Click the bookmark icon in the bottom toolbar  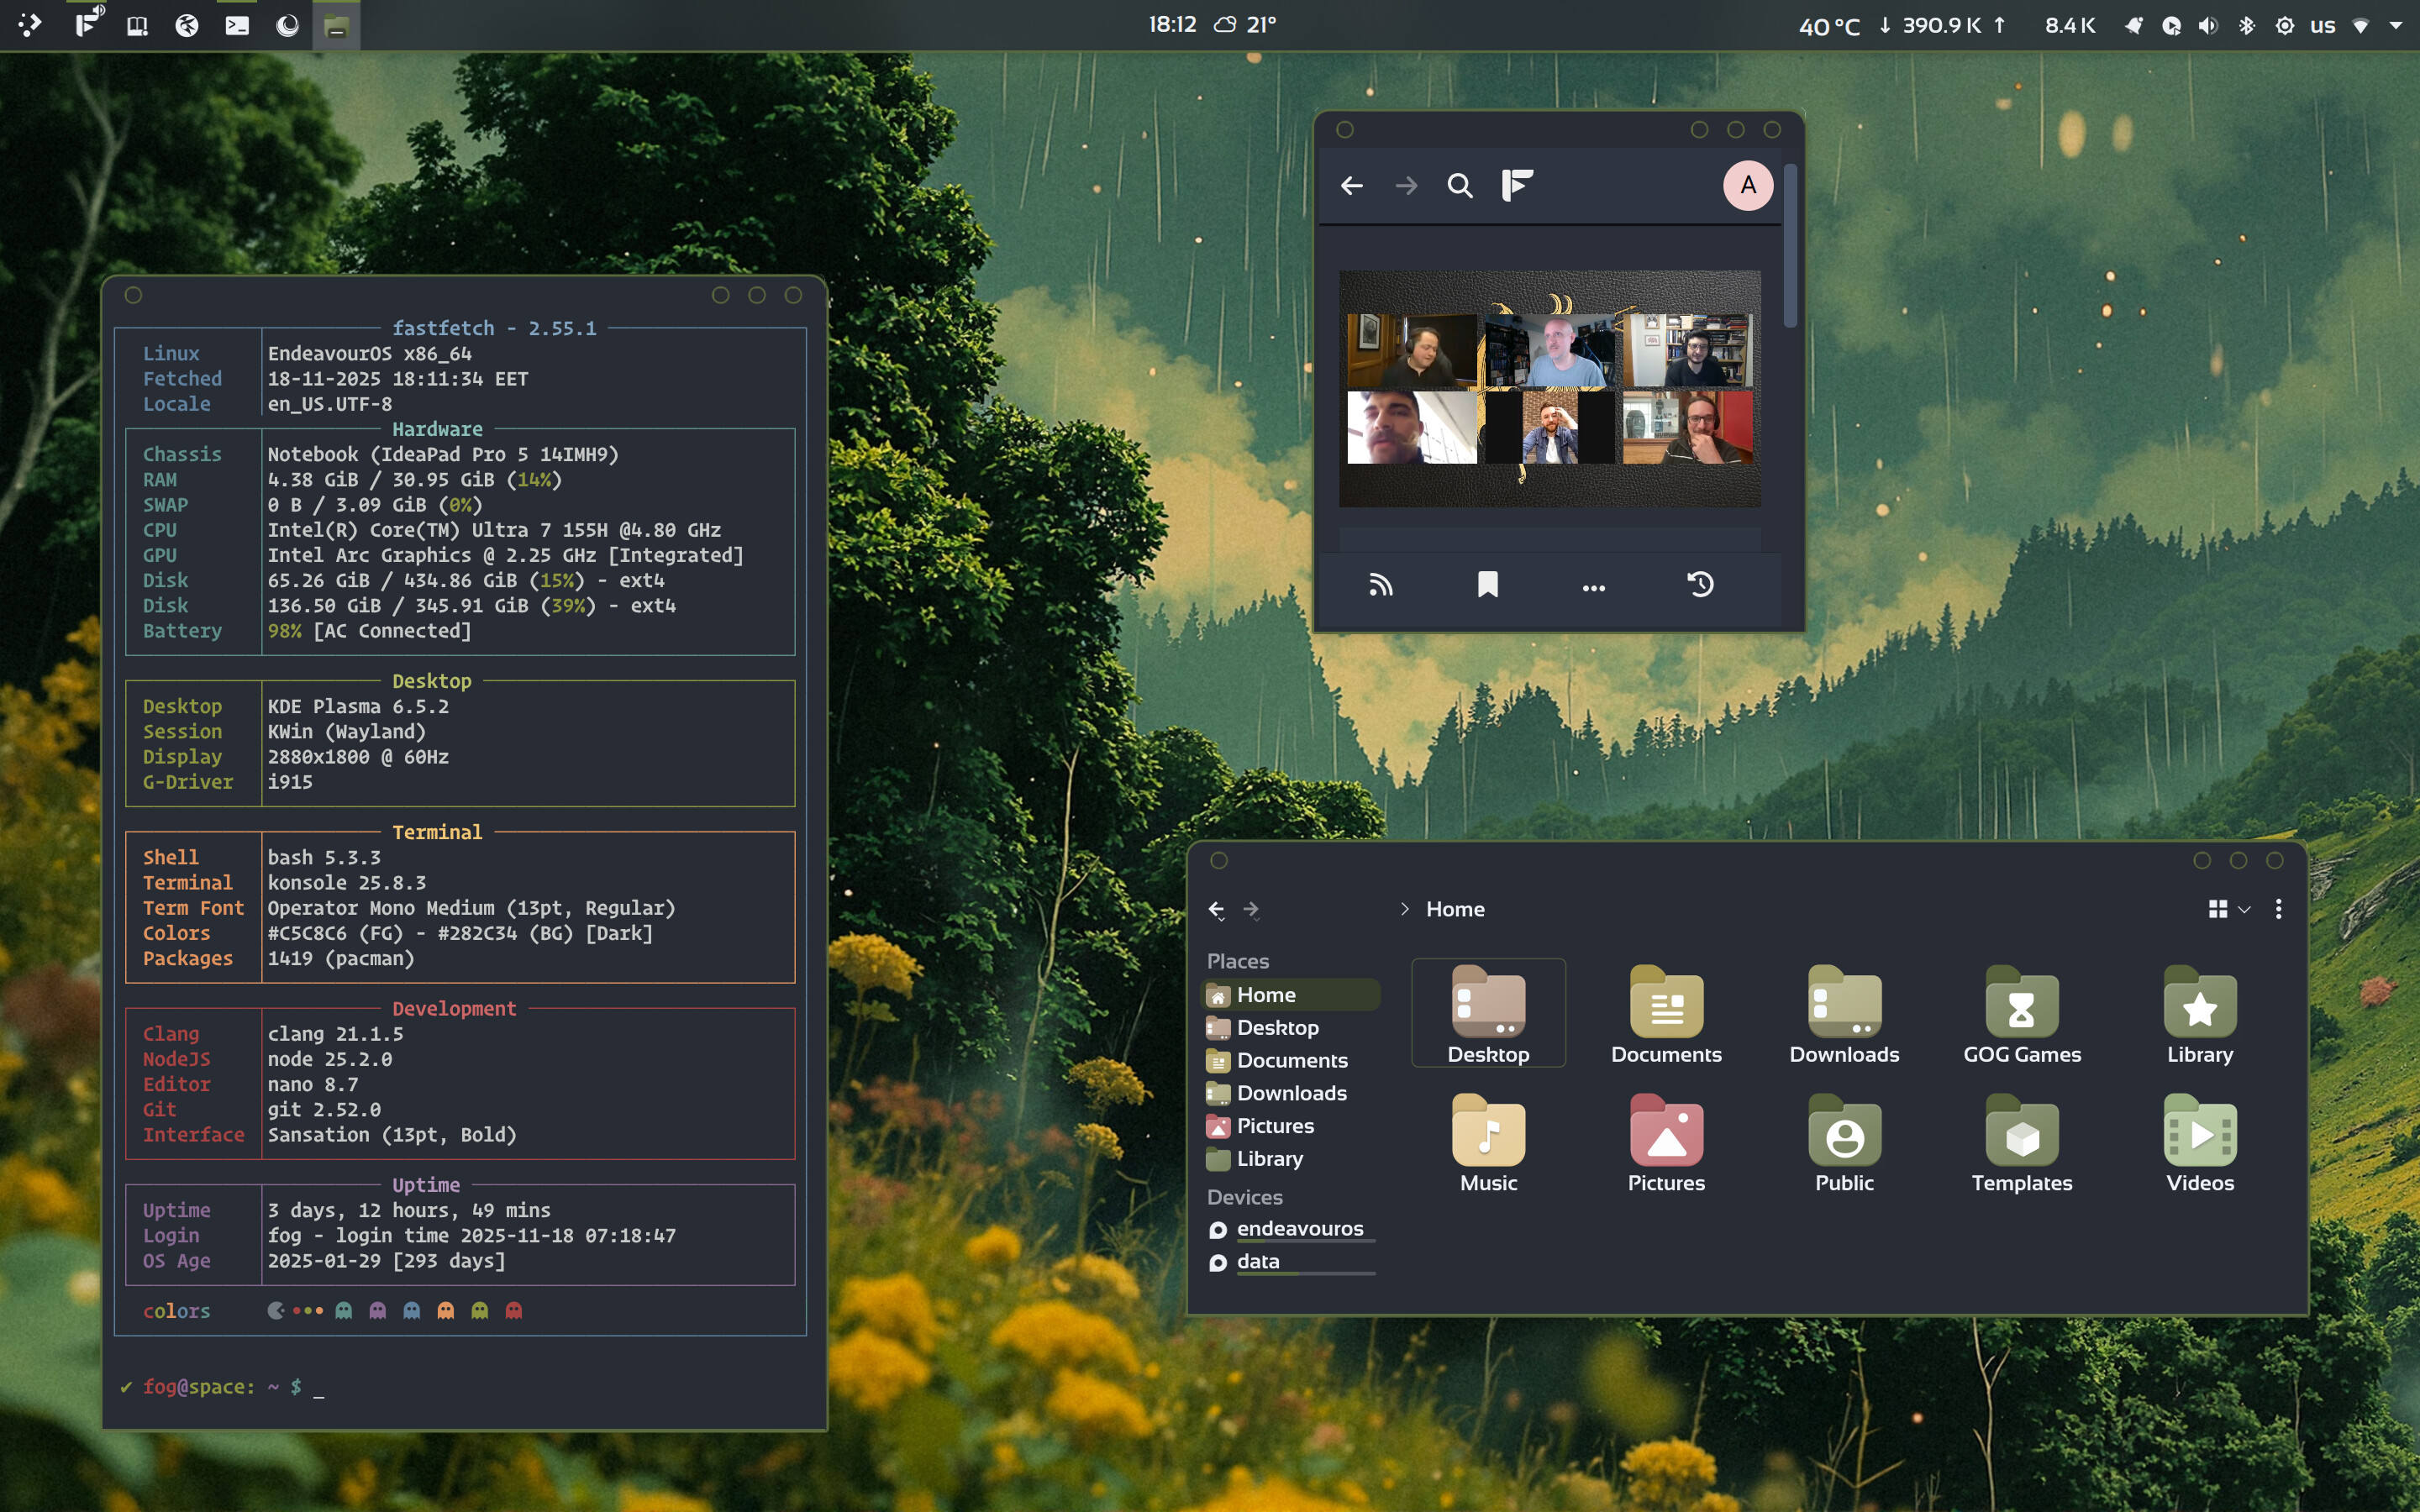pos(1487,585)
